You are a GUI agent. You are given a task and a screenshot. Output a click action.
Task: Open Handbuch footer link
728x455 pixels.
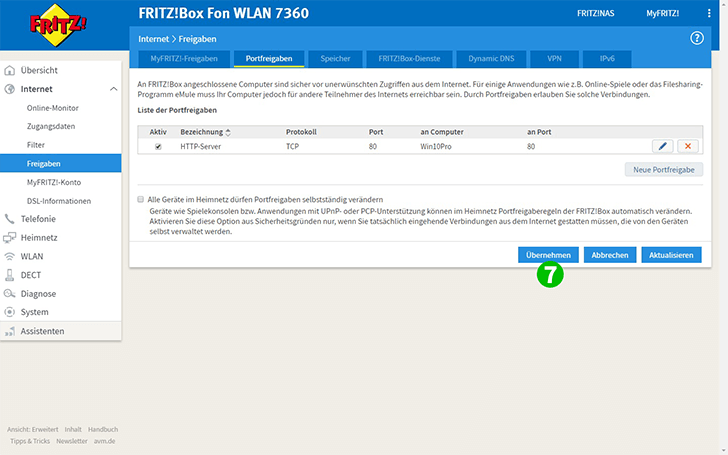point(103,429)
